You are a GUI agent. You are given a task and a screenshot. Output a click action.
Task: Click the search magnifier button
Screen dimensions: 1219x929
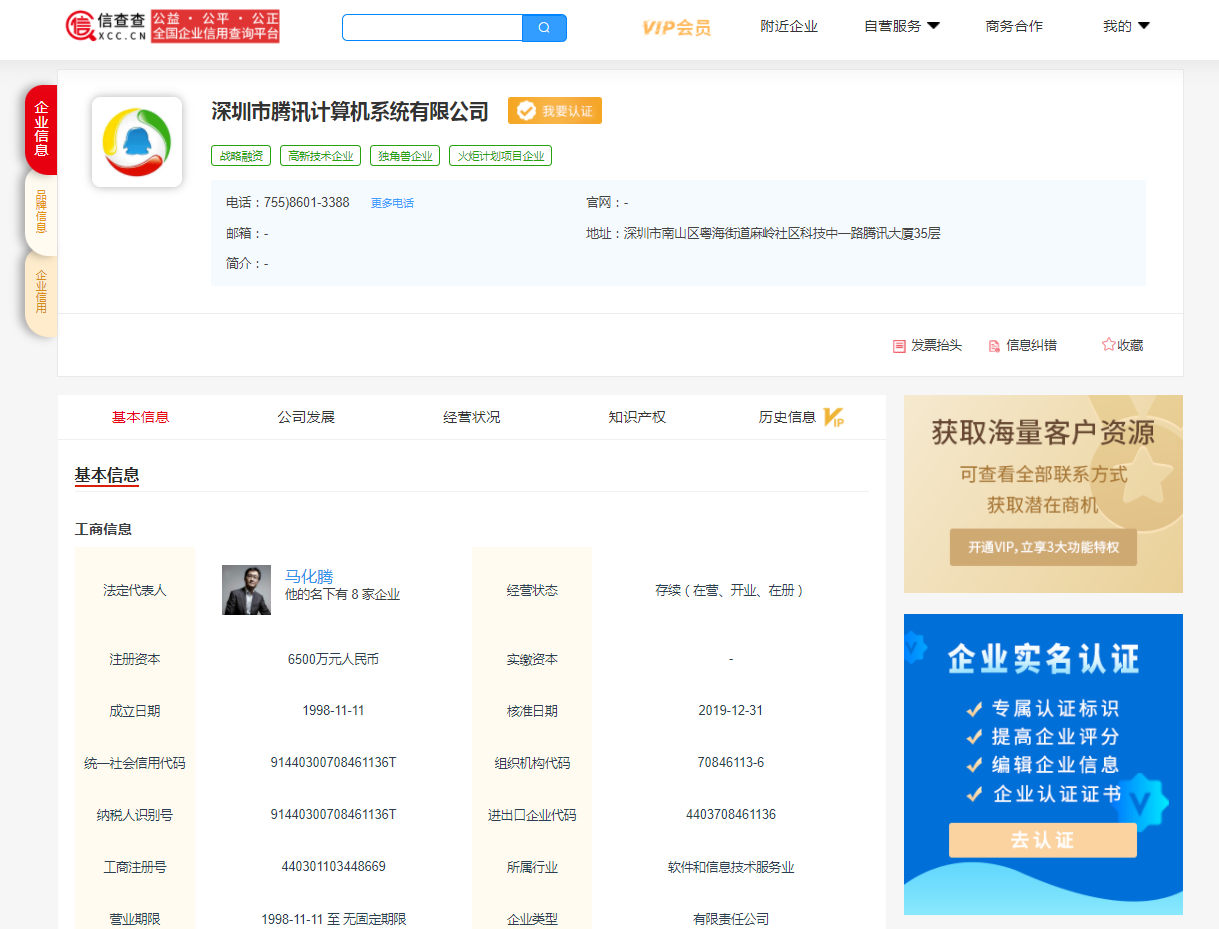pos(544,28)
